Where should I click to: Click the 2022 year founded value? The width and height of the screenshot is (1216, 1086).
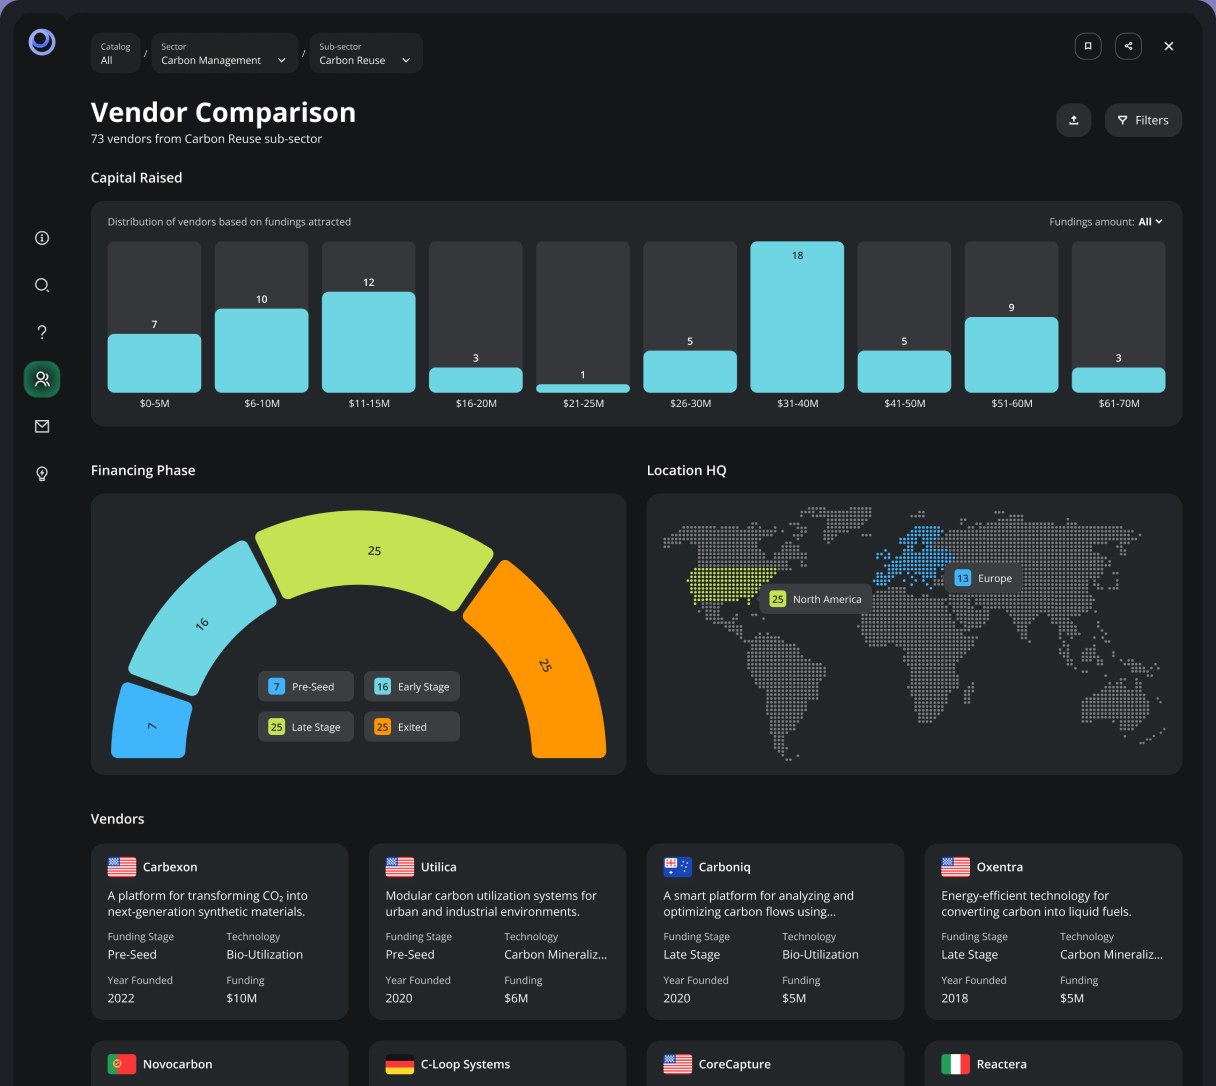(121, 998)
